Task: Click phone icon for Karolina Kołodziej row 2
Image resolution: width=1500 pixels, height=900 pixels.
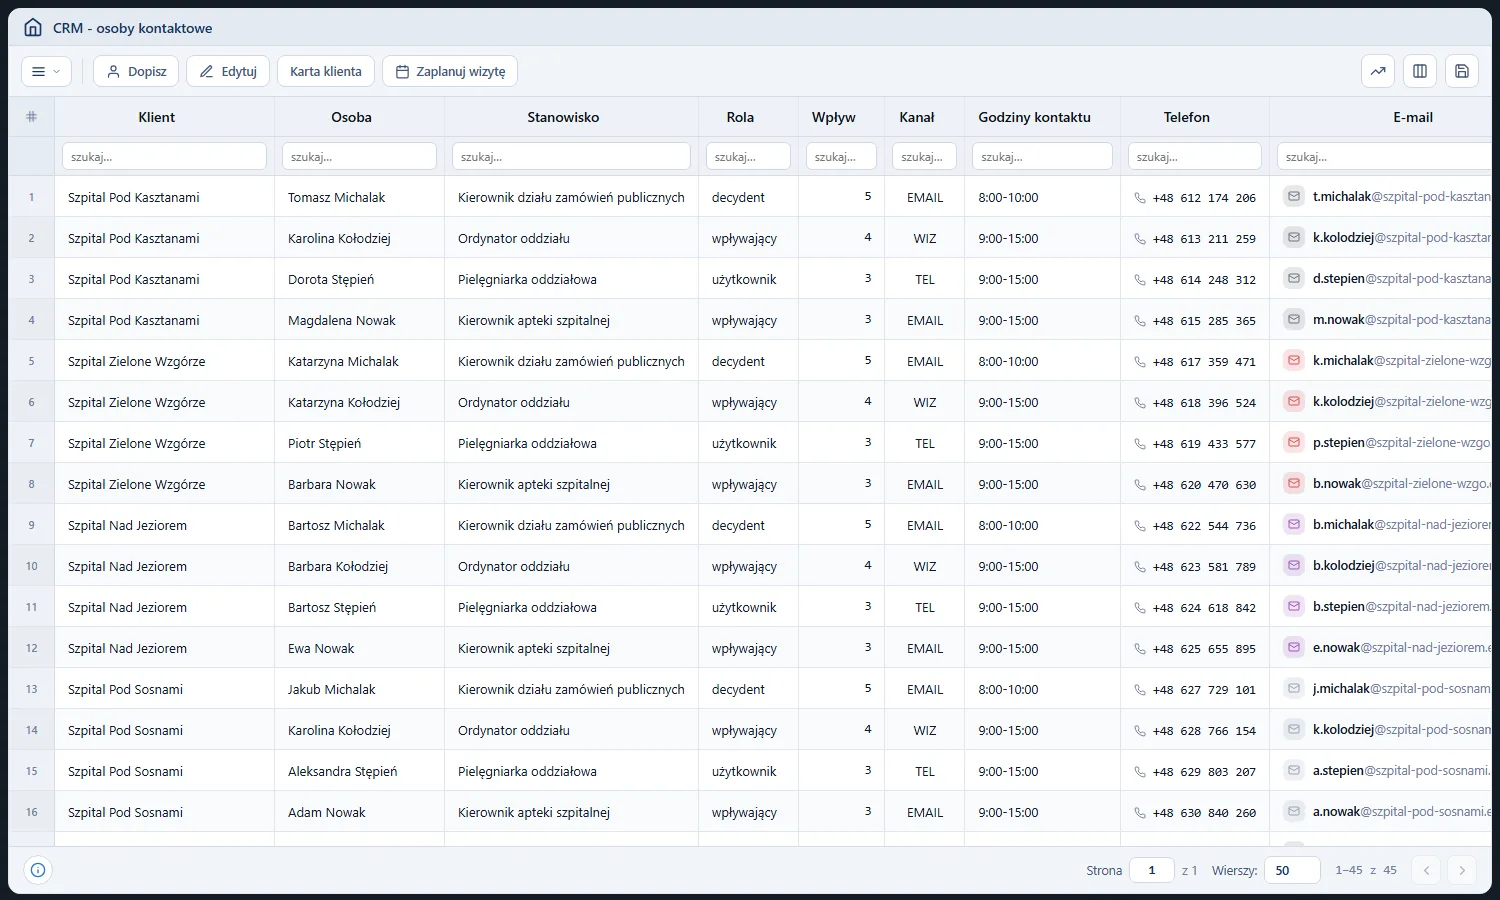Action: click(x=1140, y=239)
